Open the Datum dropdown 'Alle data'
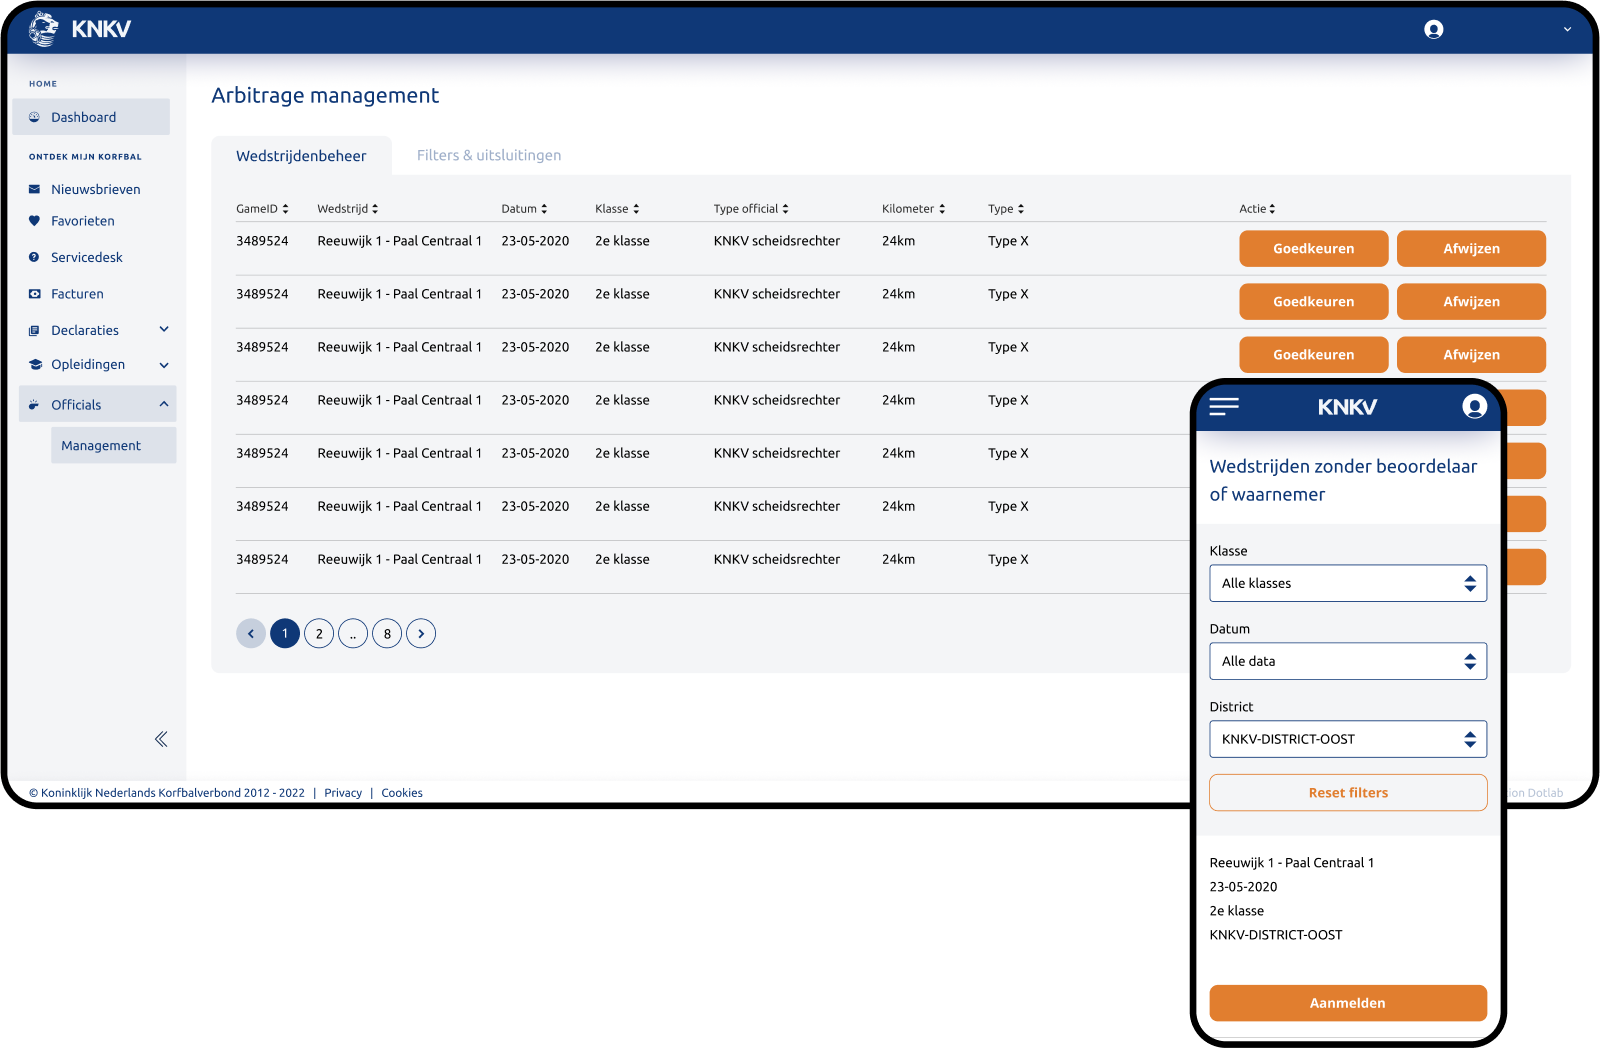This screenshot has height=1048, width=1600. coord(1348,661)
